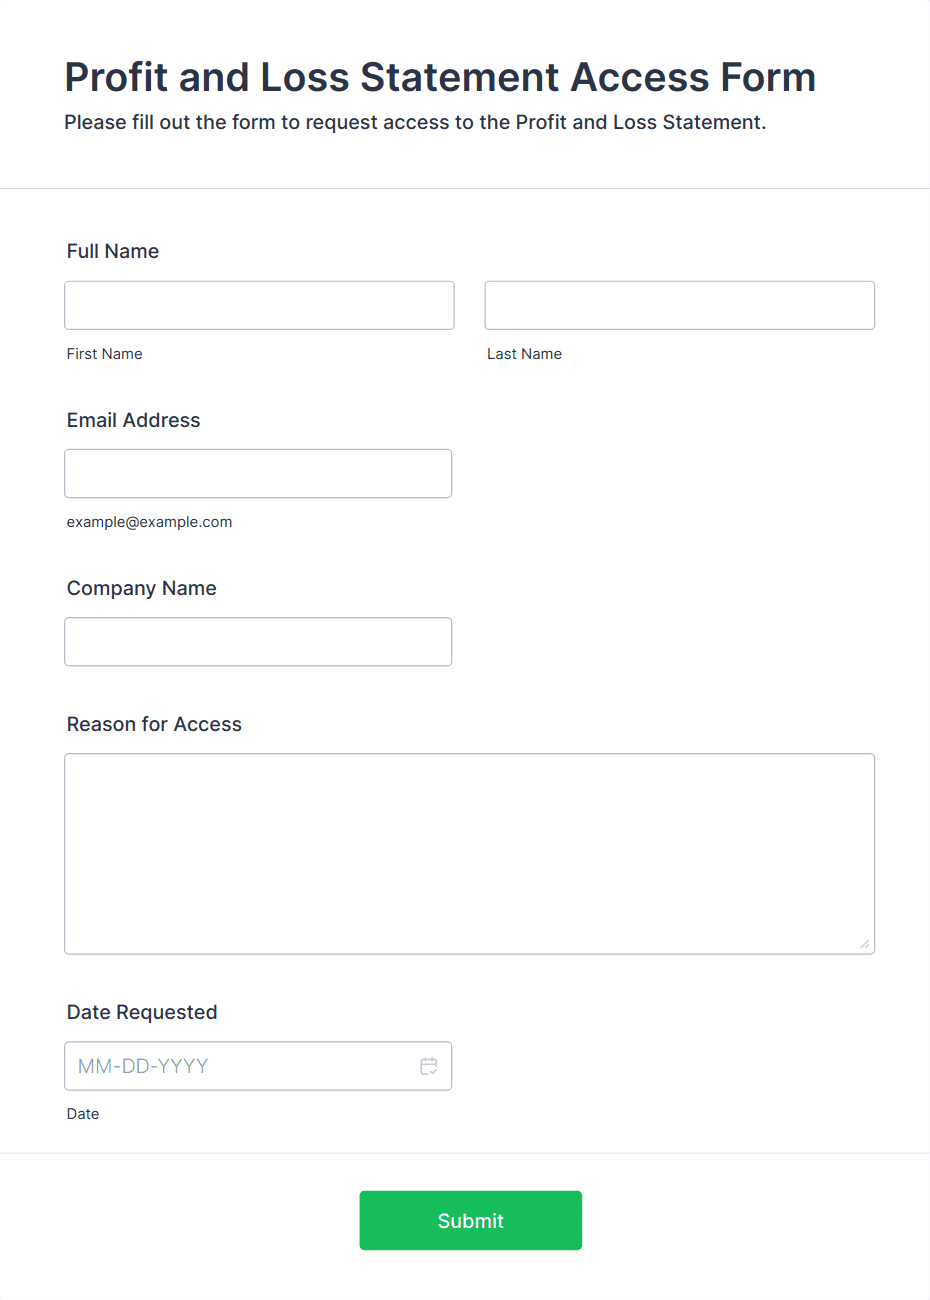Click the First Name sublabel
This screenshot has height=1300, width=930.
(105, 354)
